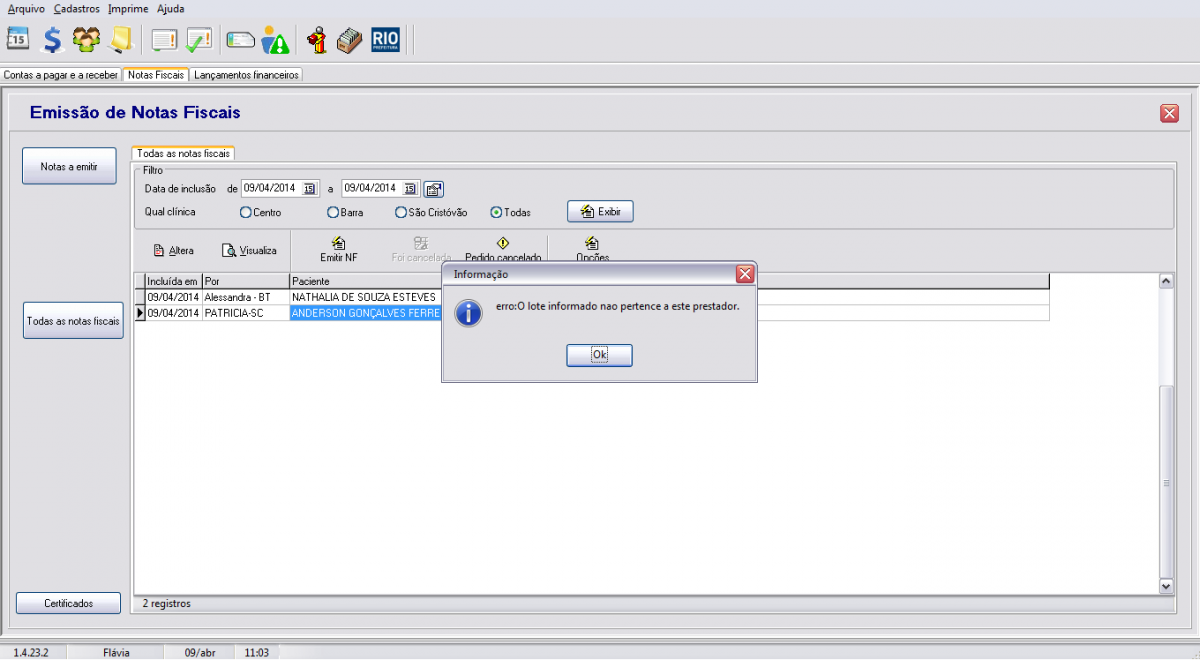Image resolution: width=1200 pixels, height=660 pixels.
Task: Switch to Notas Fiscais tab
Action: point(156,75)
